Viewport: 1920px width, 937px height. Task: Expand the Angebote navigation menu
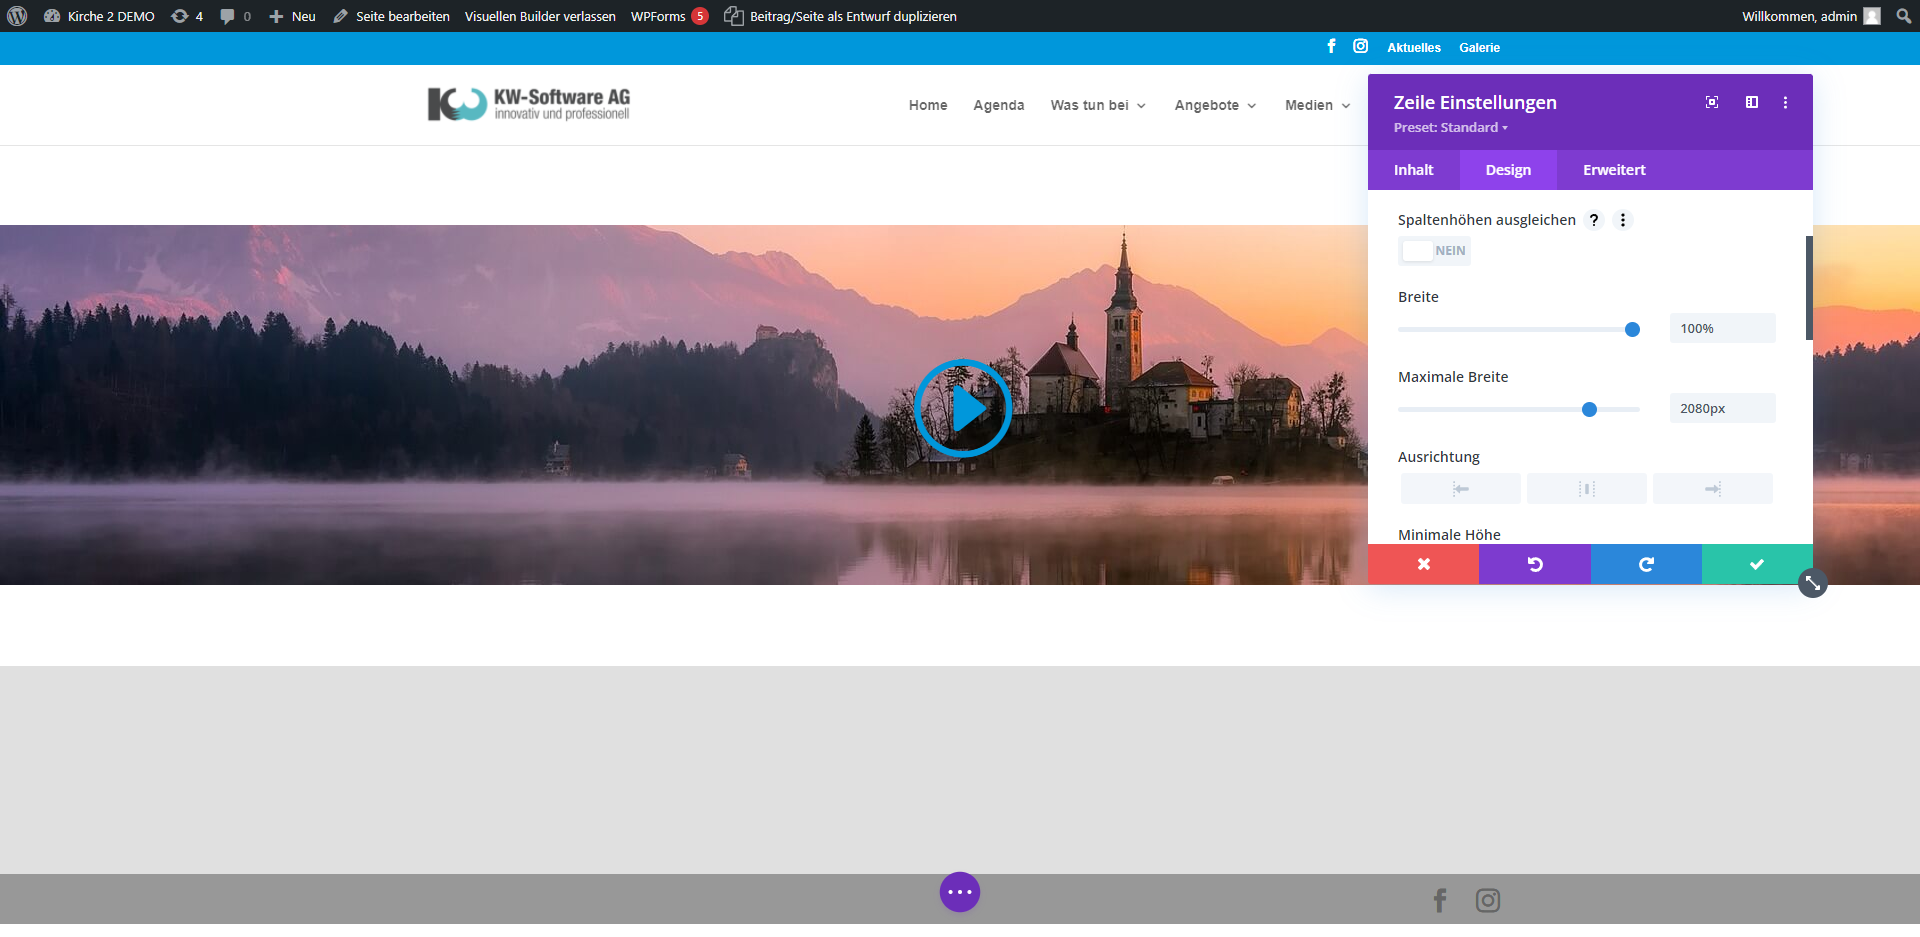point(1215,105)
